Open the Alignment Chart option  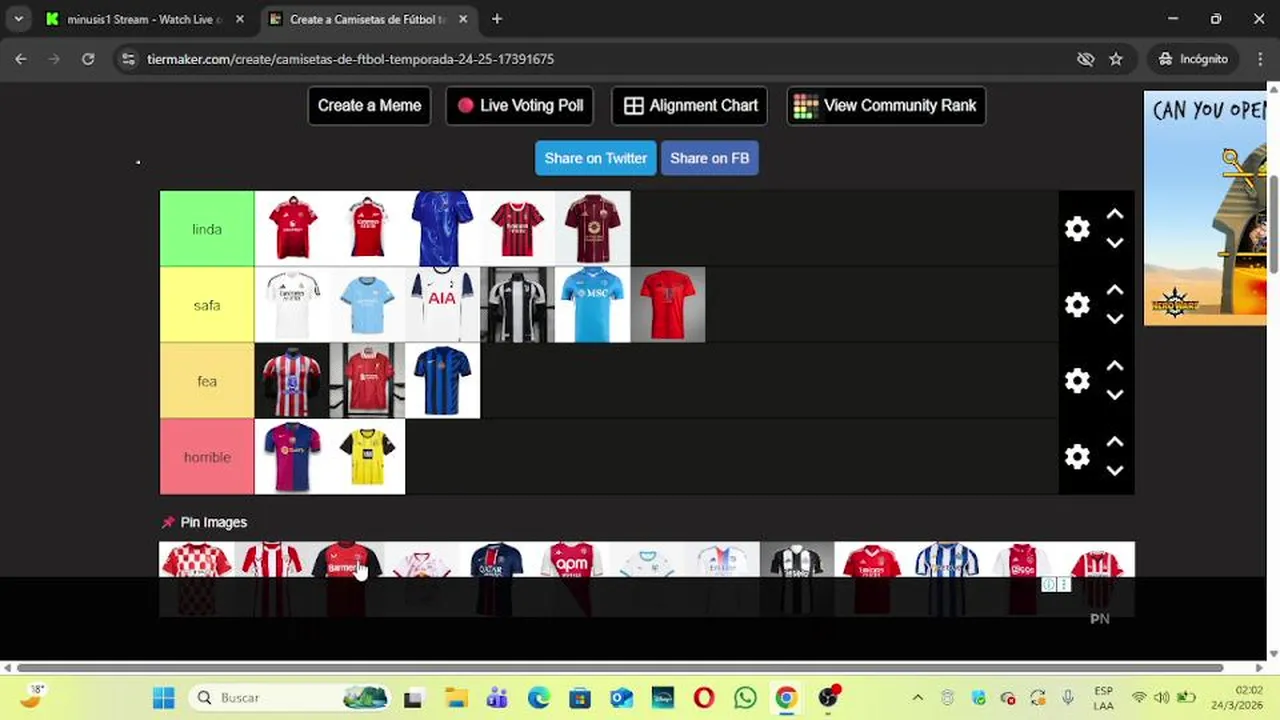[690, 106]
